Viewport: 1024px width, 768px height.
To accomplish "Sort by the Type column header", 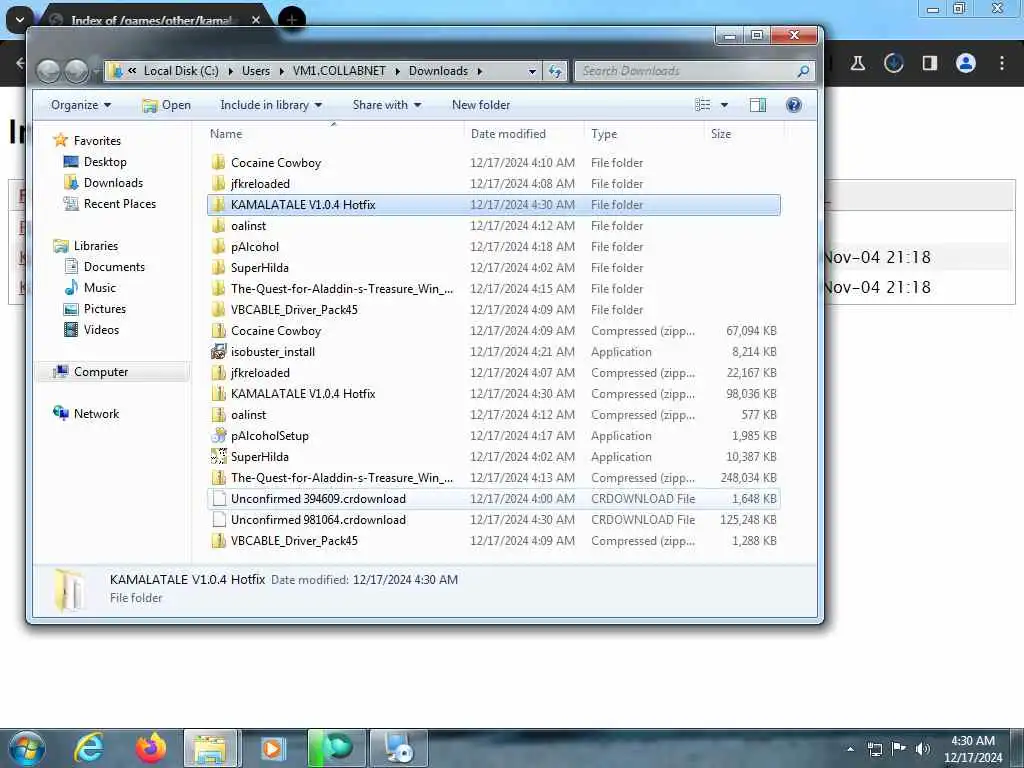I will tap(645, 134).
